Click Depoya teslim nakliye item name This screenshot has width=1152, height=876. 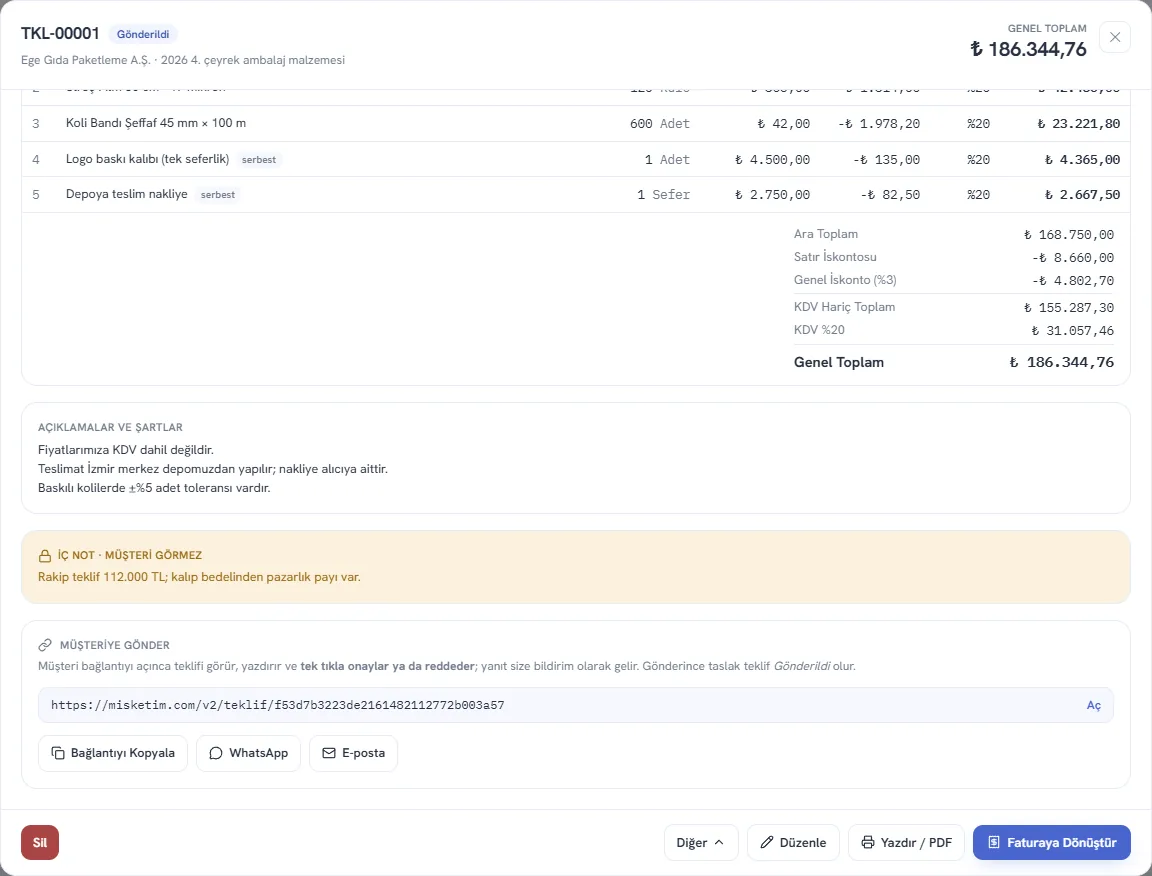[126, 194]
